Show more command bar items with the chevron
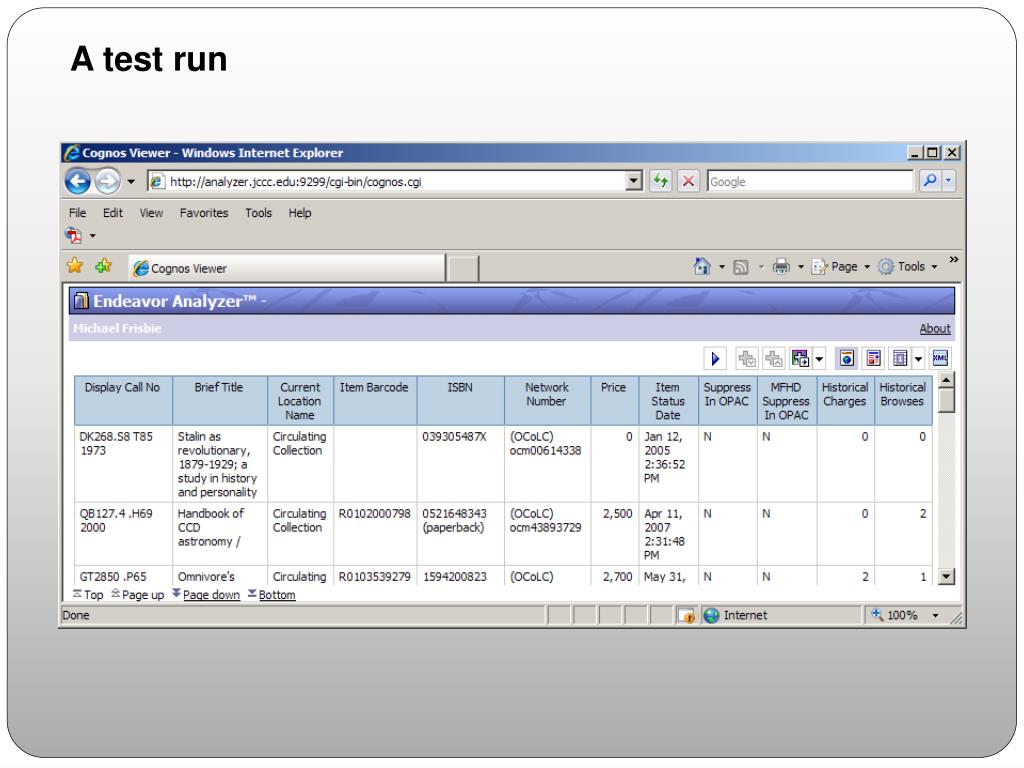 (953, 259)
